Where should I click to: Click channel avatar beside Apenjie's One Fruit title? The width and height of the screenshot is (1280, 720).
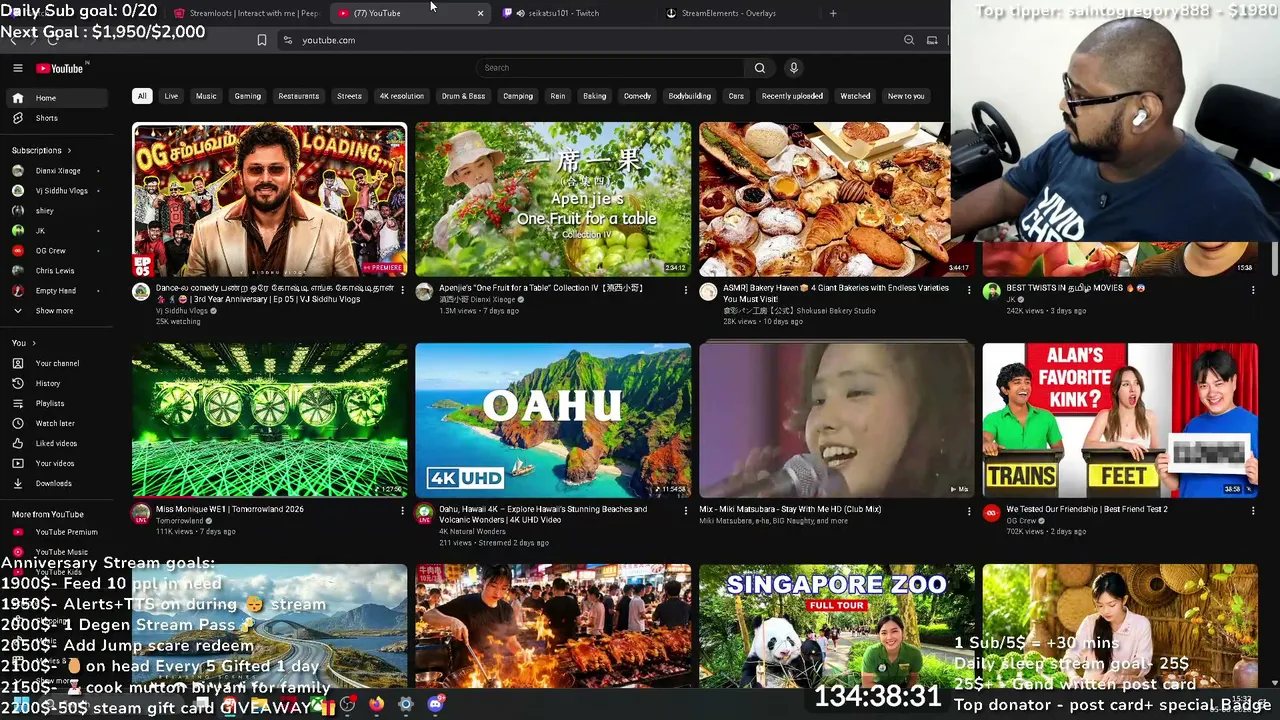click(424, 292)
